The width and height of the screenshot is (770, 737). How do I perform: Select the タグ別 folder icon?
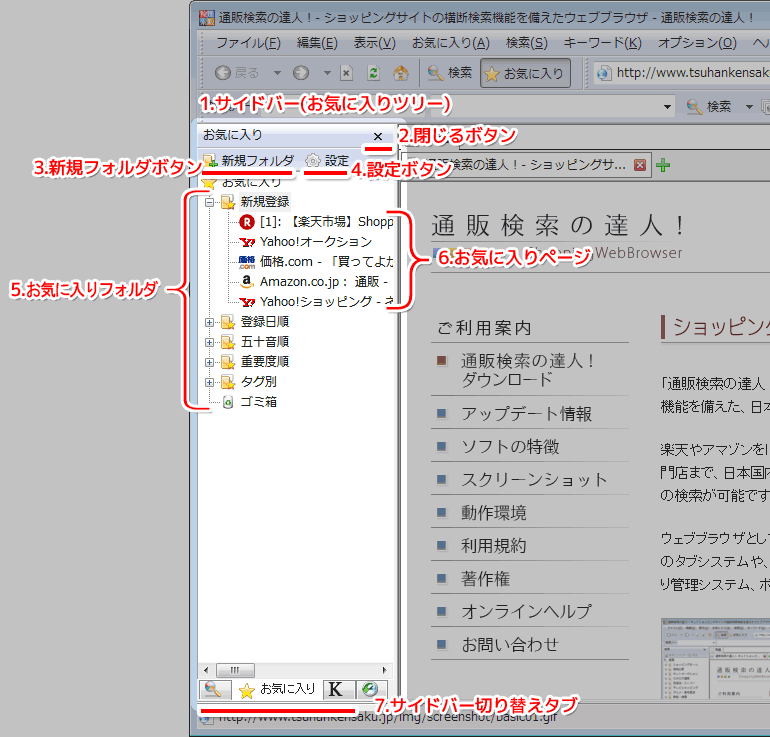228,382
